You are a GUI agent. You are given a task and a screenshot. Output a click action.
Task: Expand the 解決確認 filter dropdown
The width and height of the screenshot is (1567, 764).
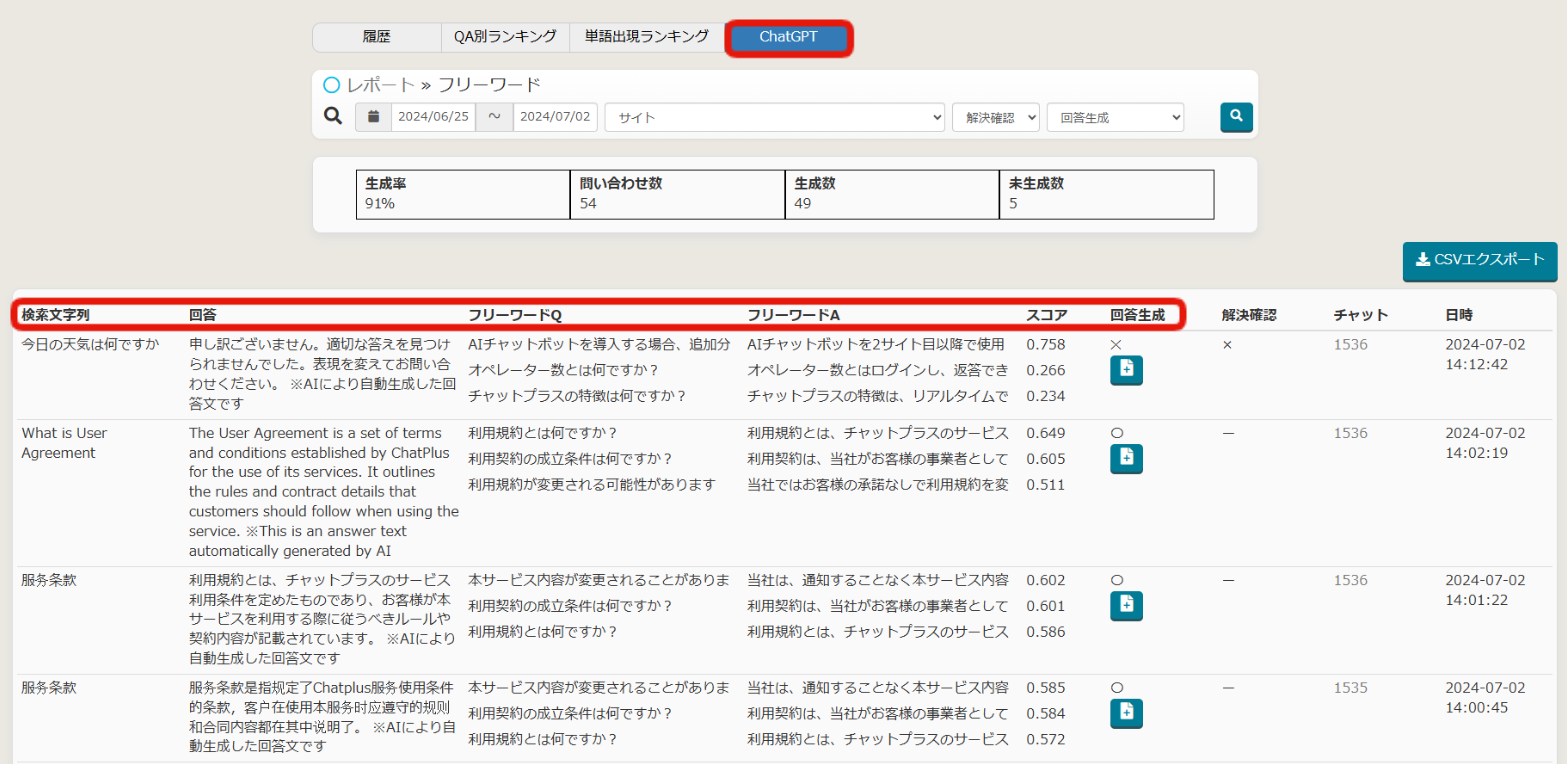point(995,117)
